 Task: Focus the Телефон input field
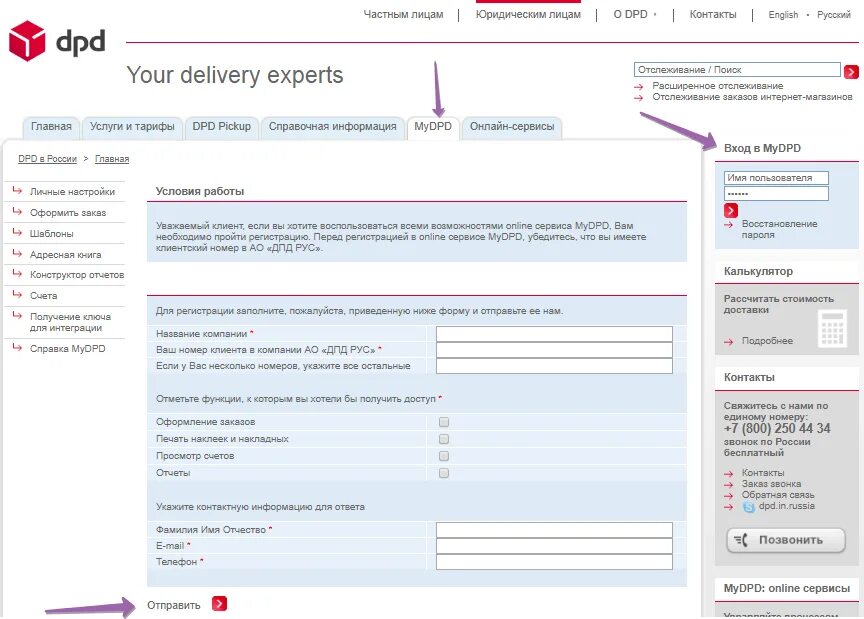554,562
